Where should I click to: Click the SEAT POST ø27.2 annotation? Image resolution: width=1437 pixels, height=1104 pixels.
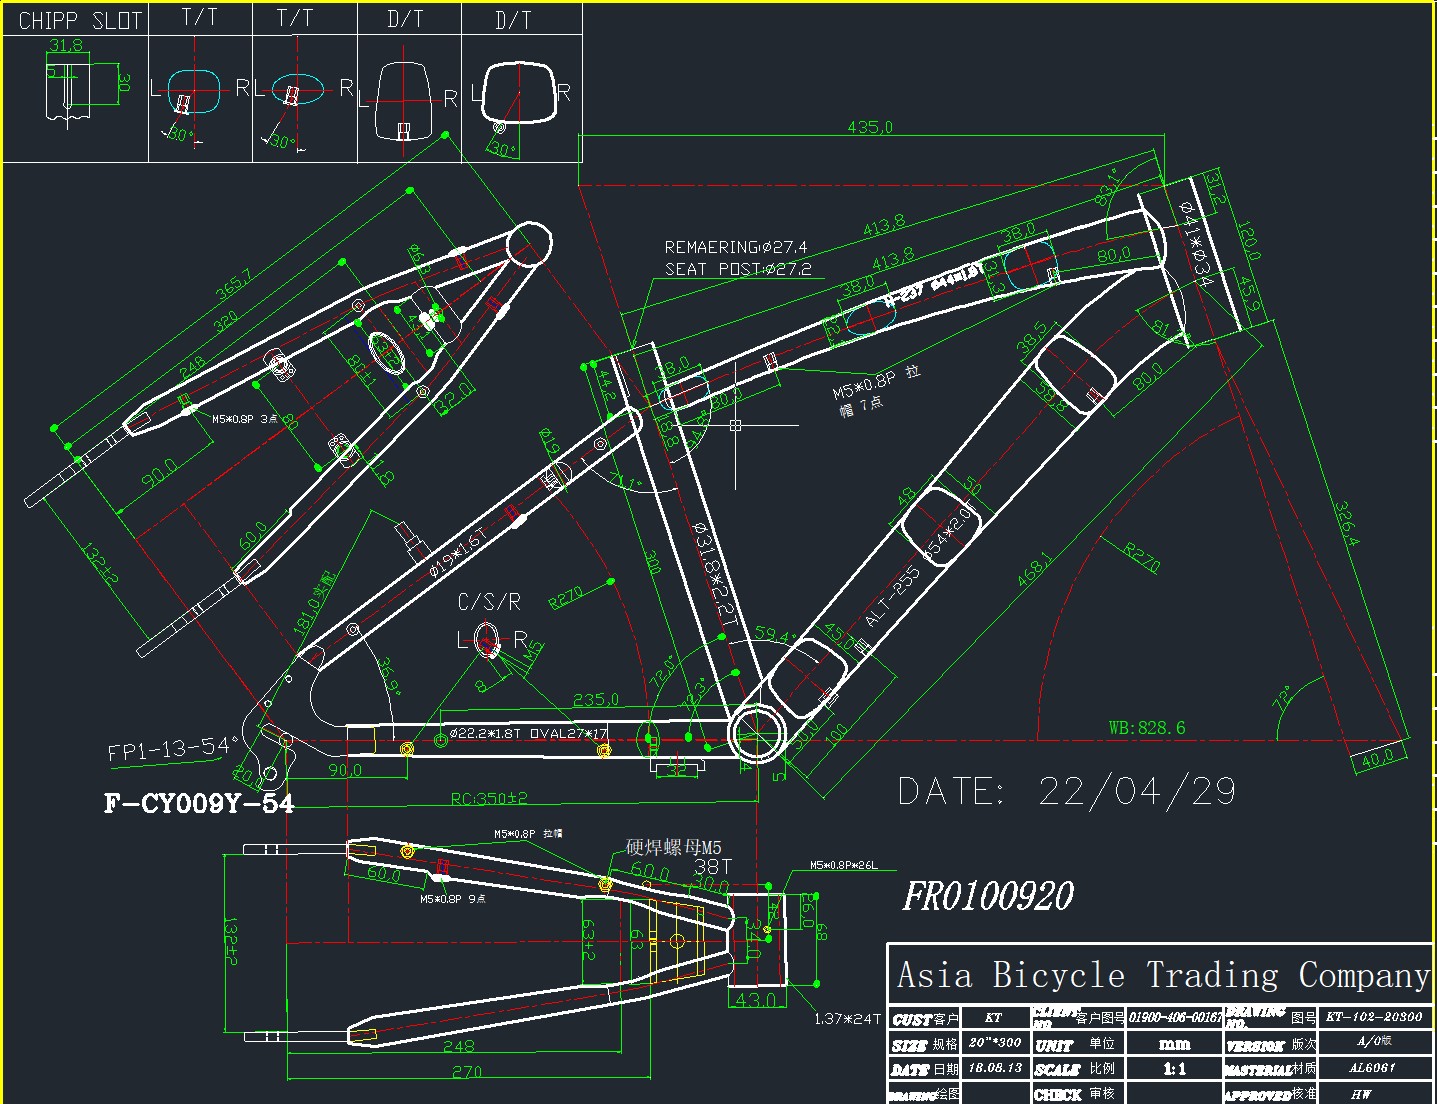click(738, 268)
